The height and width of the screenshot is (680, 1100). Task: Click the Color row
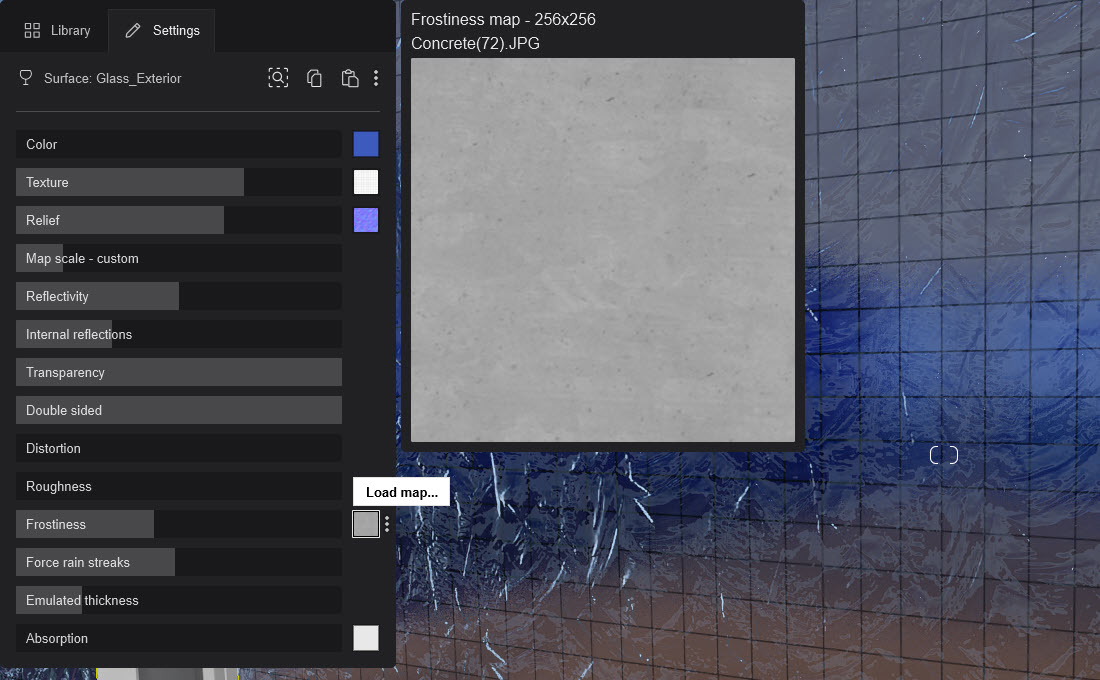pyautogui.click(x=179, y=144)
